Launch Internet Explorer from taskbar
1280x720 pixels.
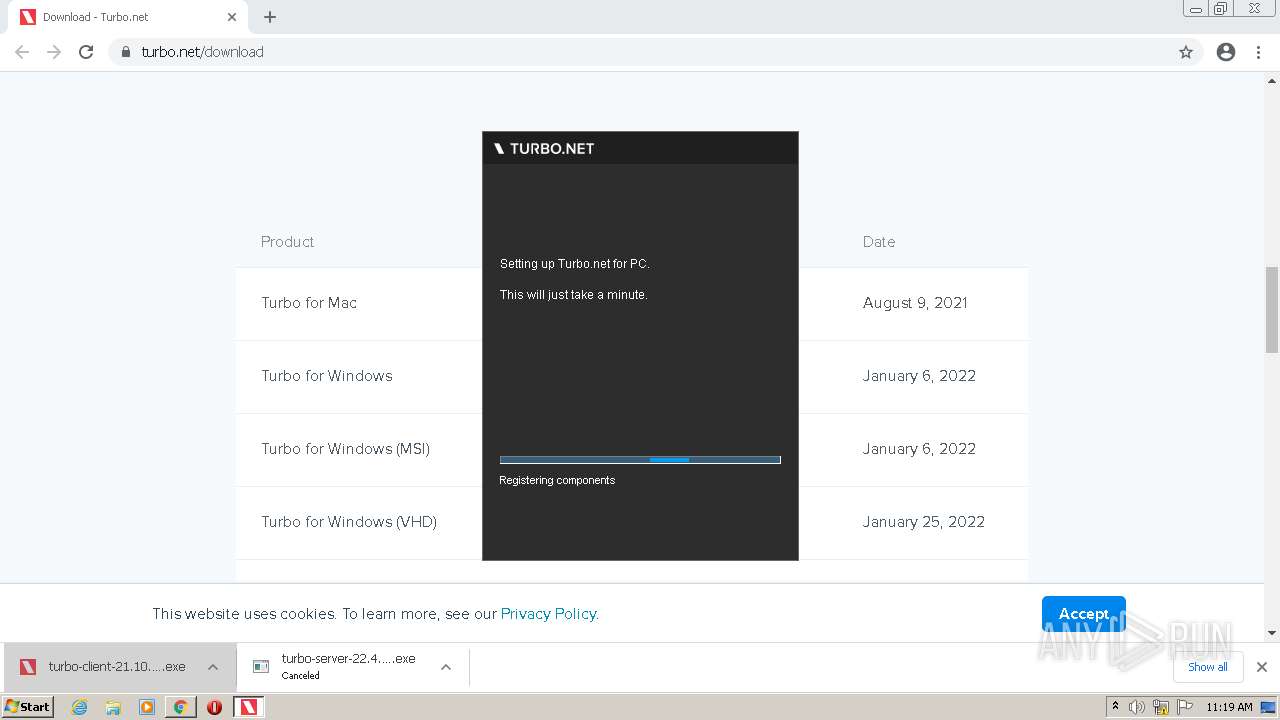[80, 707]
